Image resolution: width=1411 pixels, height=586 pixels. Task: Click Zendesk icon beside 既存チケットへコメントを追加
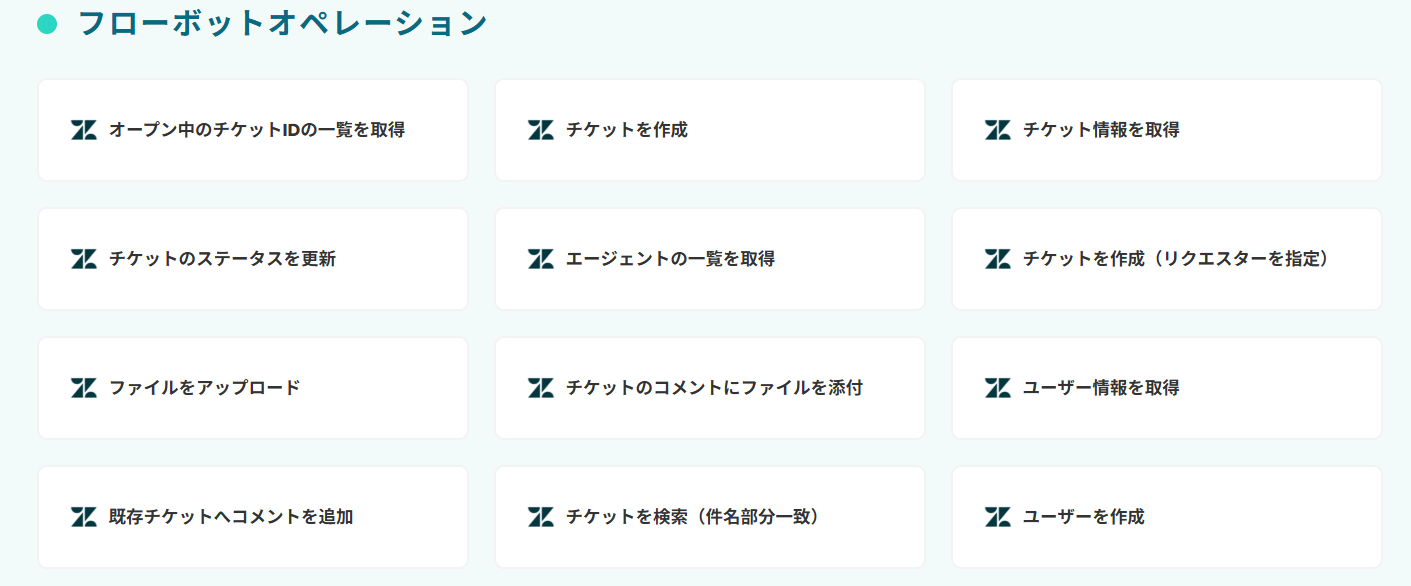(84, 517)
